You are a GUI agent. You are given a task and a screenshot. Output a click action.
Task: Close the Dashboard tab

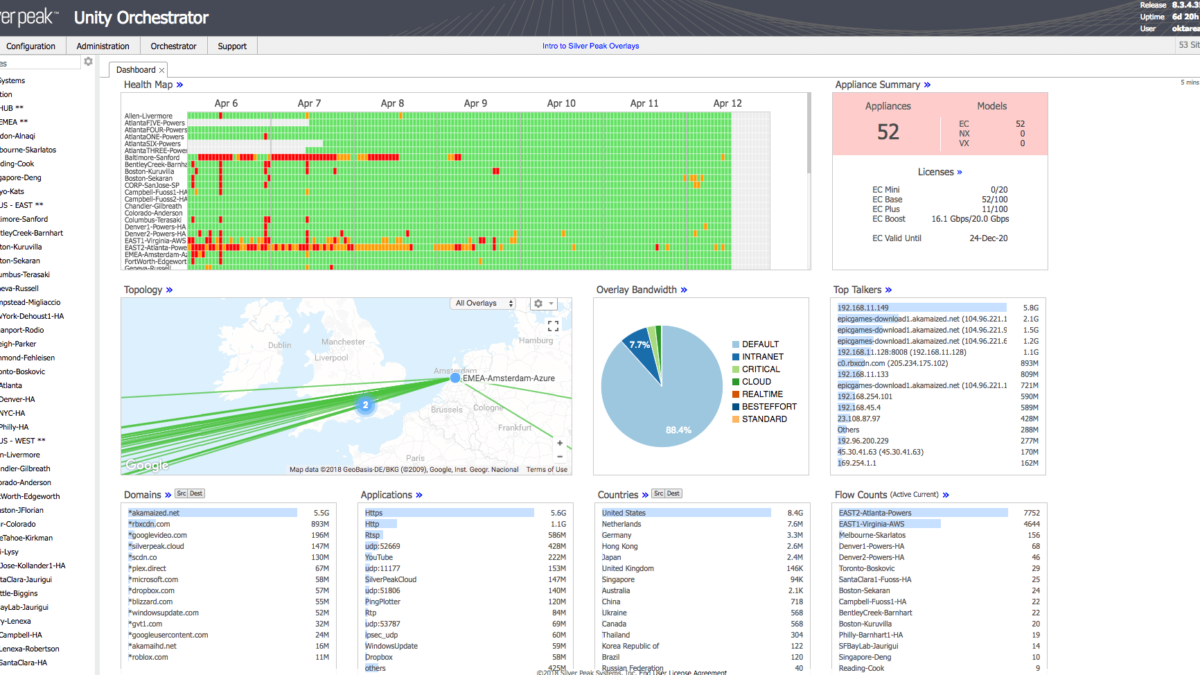pos(162,70)
